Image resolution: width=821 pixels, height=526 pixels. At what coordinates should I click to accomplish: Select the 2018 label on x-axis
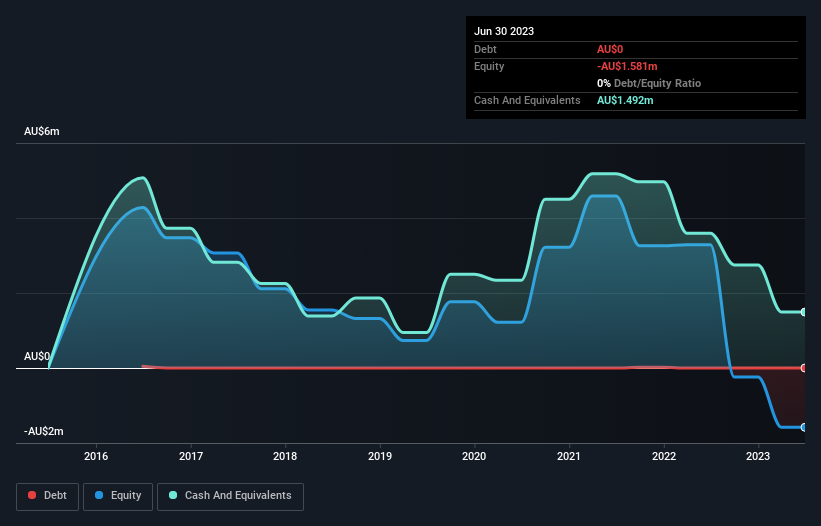(285, 456)
